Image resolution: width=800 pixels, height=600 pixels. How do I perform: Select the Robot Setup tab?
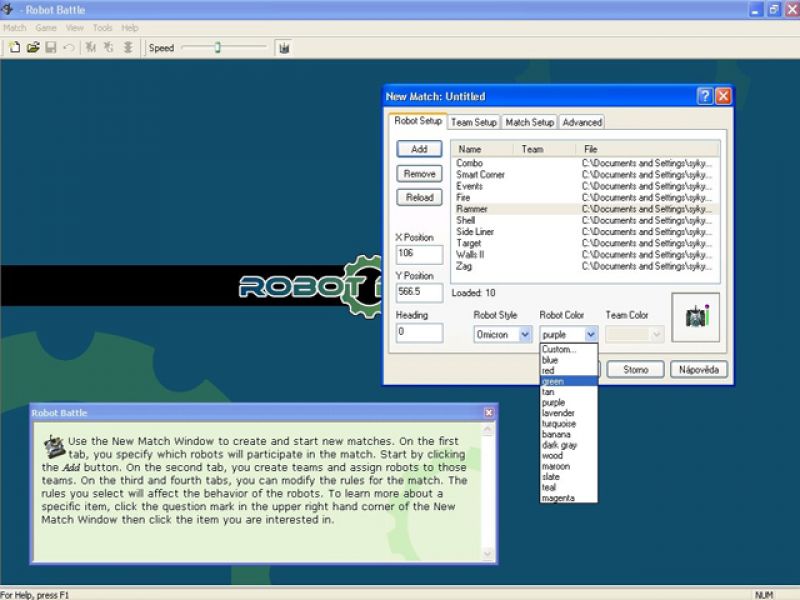418,121
